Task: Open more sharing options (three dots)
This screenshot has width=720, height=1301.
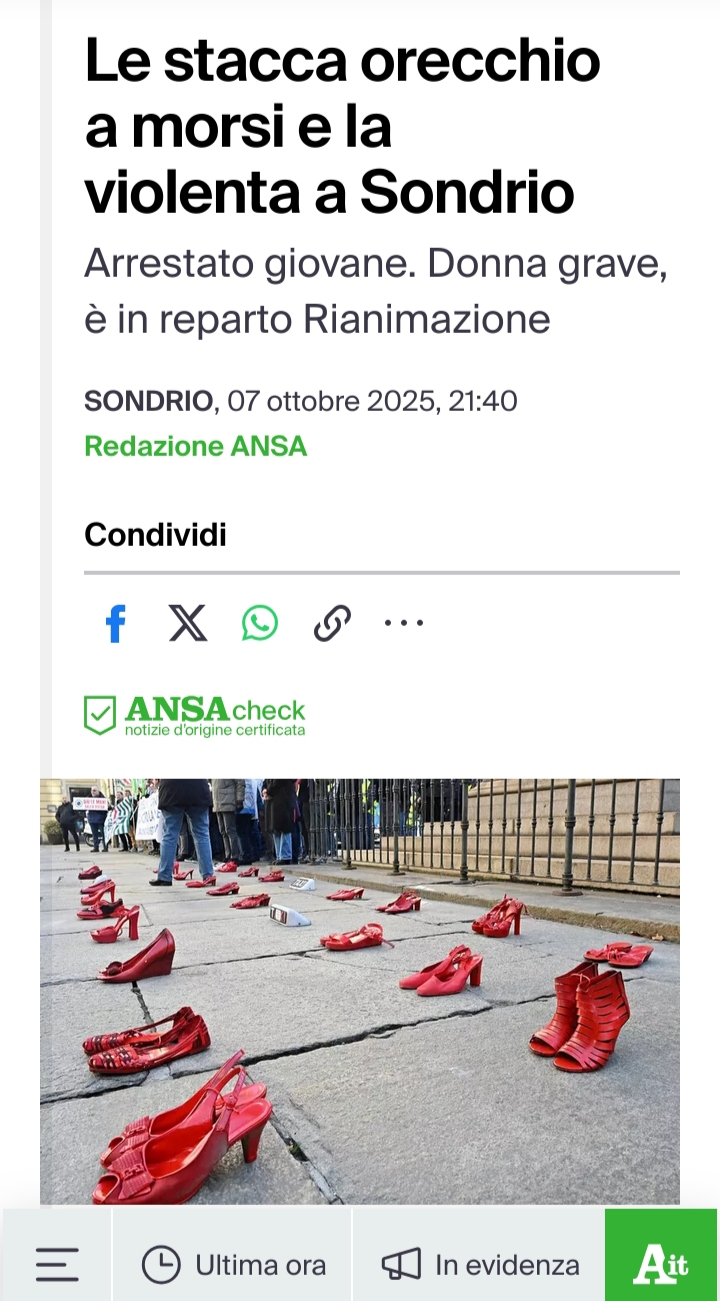Action: tap(404, 624)
